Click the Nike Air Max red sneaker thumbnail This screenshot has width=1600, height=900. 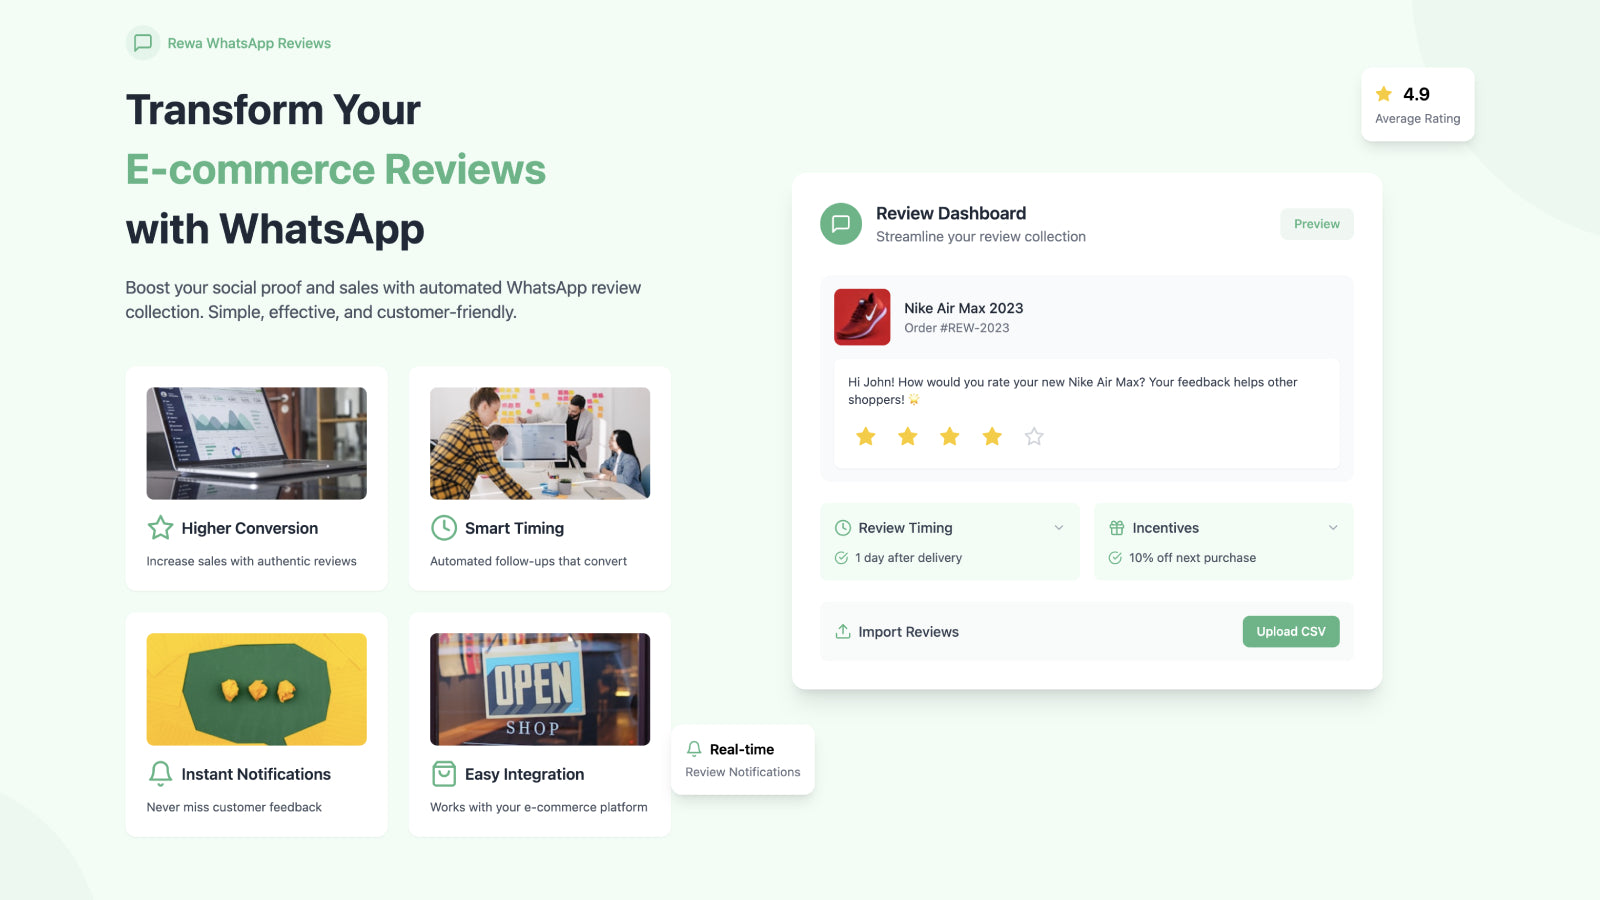point(862,316)
